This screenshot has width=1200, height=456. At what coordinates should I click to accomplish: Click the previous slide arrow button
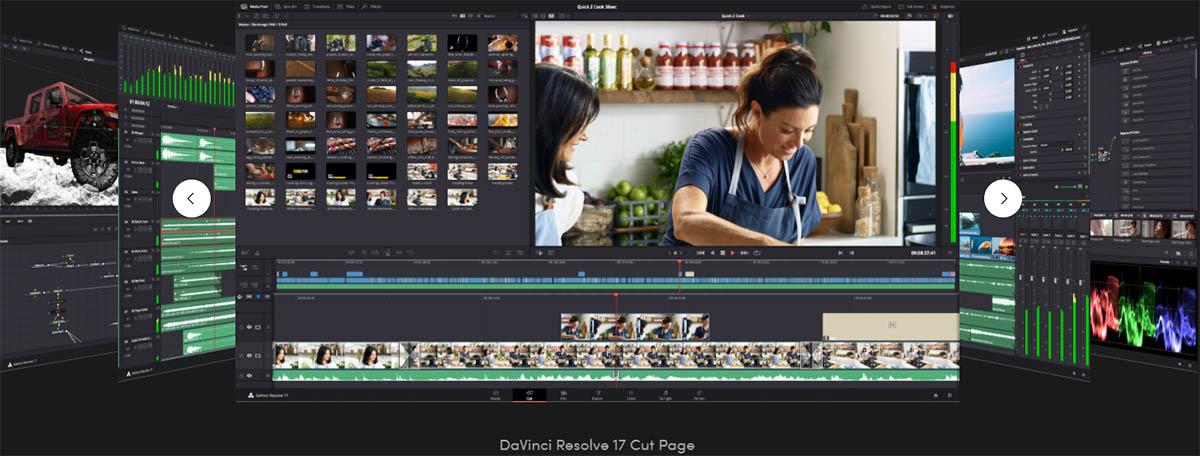click(191, 198)
